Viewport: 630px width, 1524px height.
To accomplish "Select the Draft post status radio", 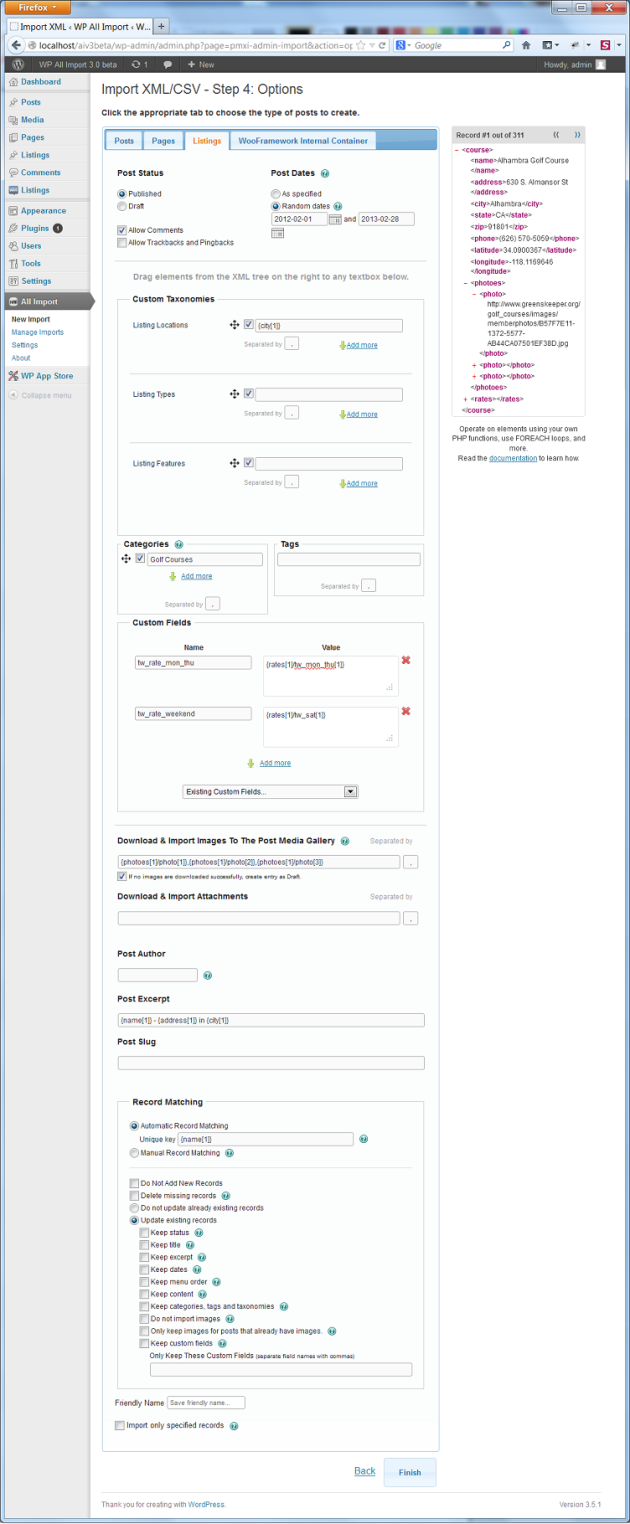I will click(x=122, y=206).
